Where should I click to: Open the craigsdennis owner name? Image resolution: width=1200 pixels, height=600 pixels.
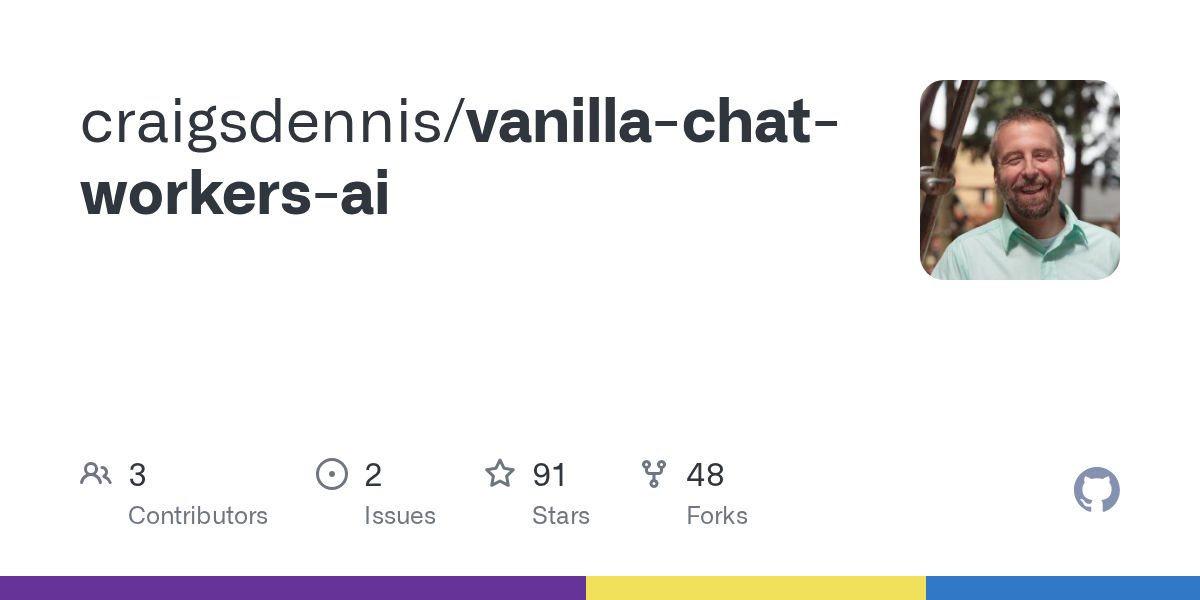[x=269, y=123]
